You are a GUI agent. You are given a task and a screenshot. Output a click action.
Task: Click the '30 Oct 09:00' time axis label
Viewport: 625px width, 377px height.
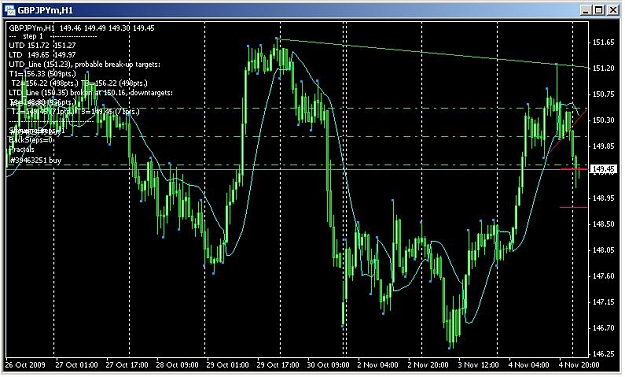328,365
